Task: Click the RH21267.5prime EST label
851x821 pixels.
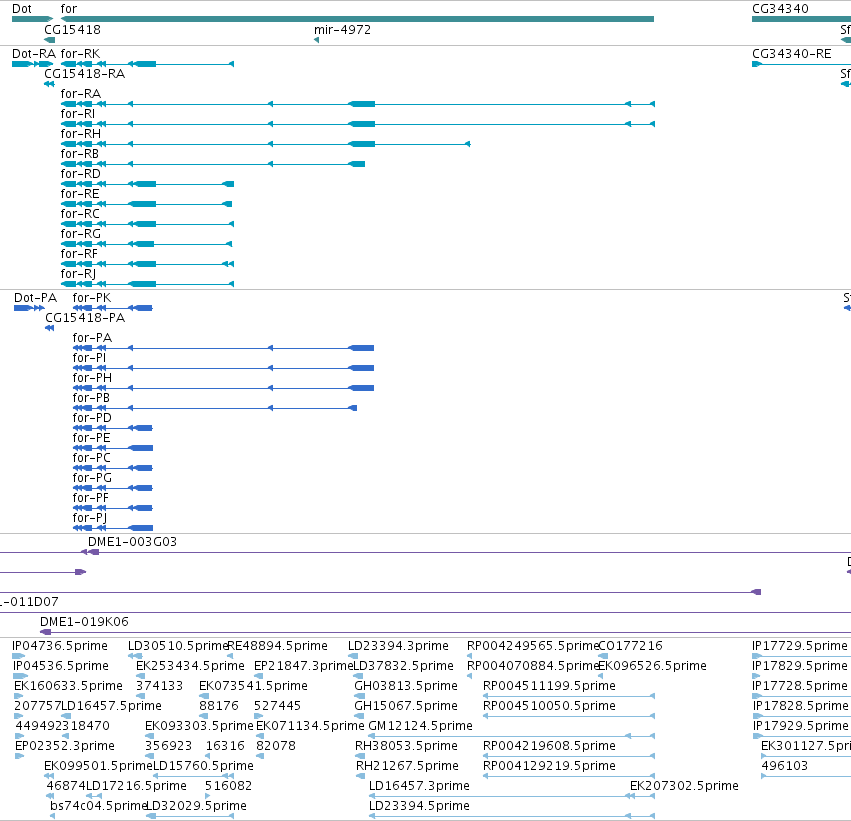Action: pos(407,766)
